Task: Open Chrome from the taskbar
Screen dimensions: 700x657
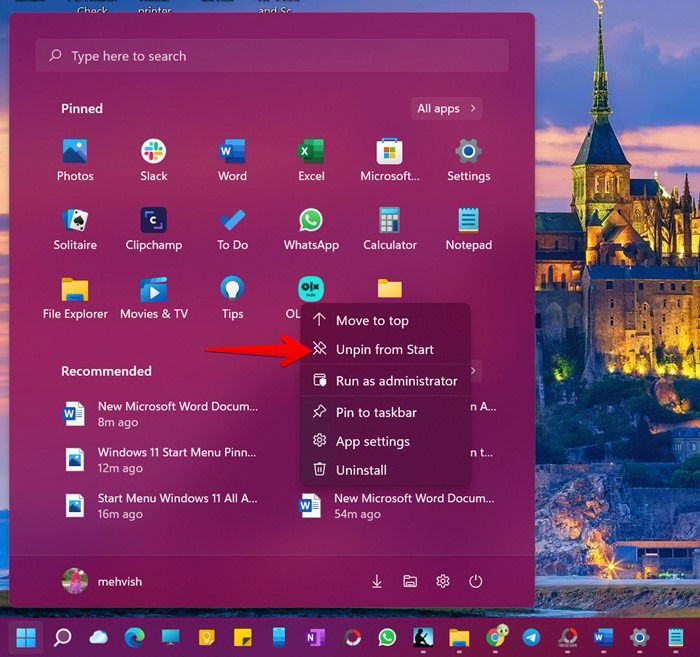Action: pos(496,636)
